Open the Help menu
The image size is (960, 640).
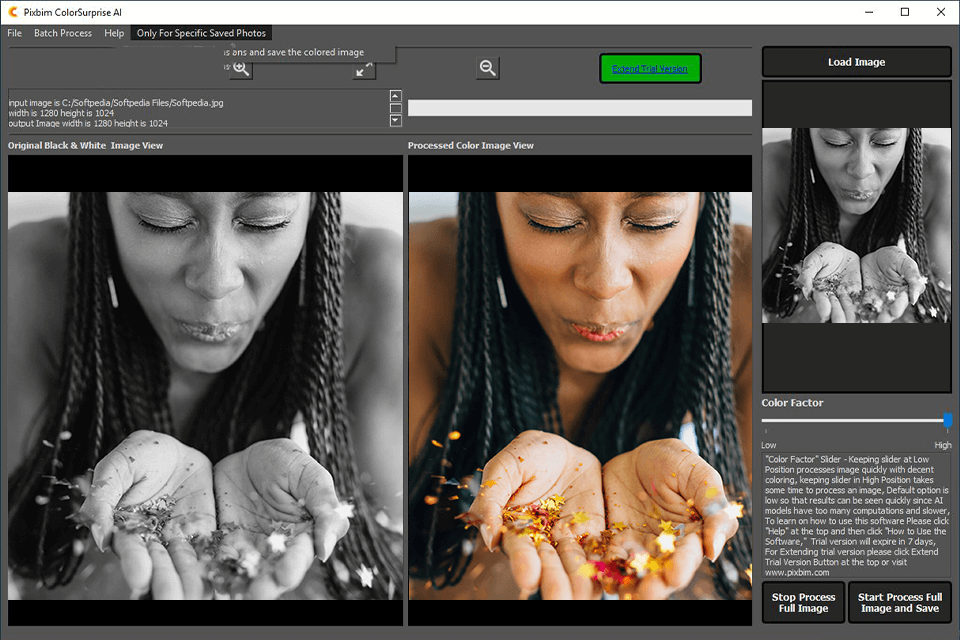(114, 33)
